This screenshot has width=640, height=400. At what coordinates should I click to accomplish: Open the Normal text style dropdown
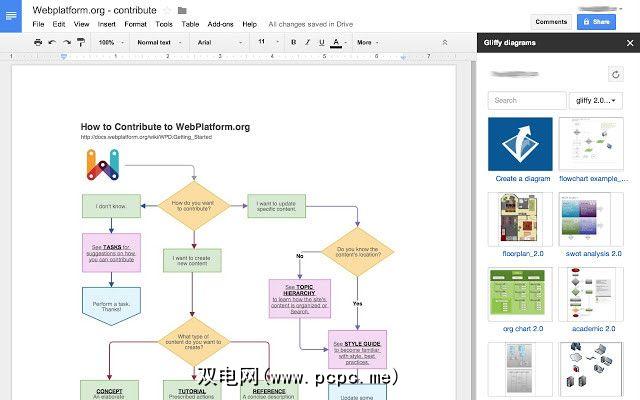[160, 42]
